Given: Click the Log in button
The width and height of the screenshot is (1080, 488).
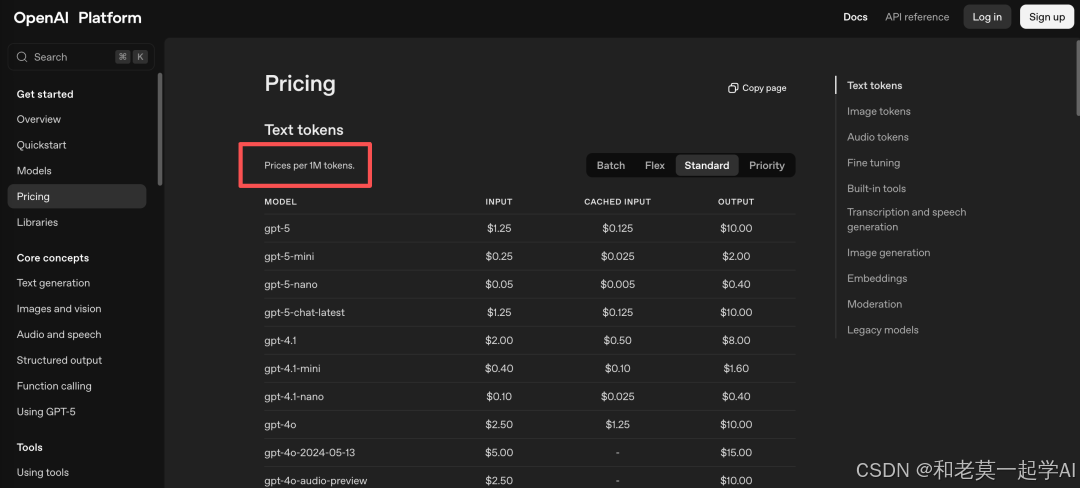Looking at the screenshot, I should tap(987, 17).
